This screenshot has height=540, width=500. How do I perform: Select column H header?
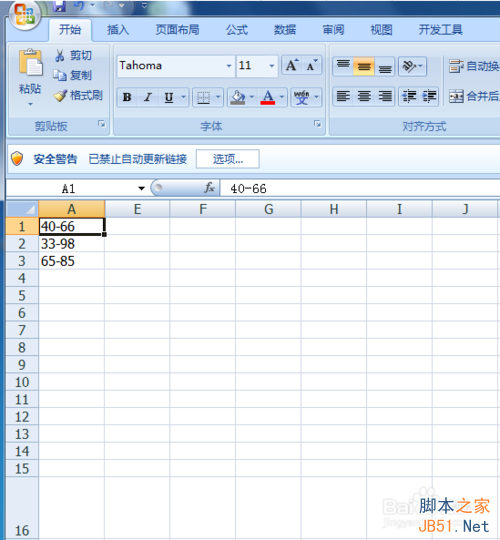click(334, 209)
